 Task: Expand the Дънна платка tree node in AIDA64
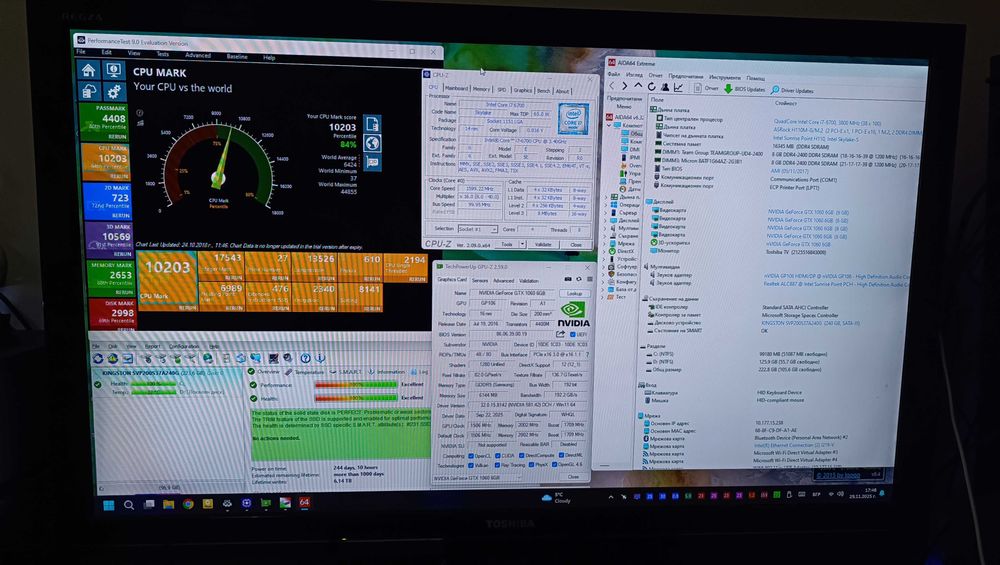(607, 198)
